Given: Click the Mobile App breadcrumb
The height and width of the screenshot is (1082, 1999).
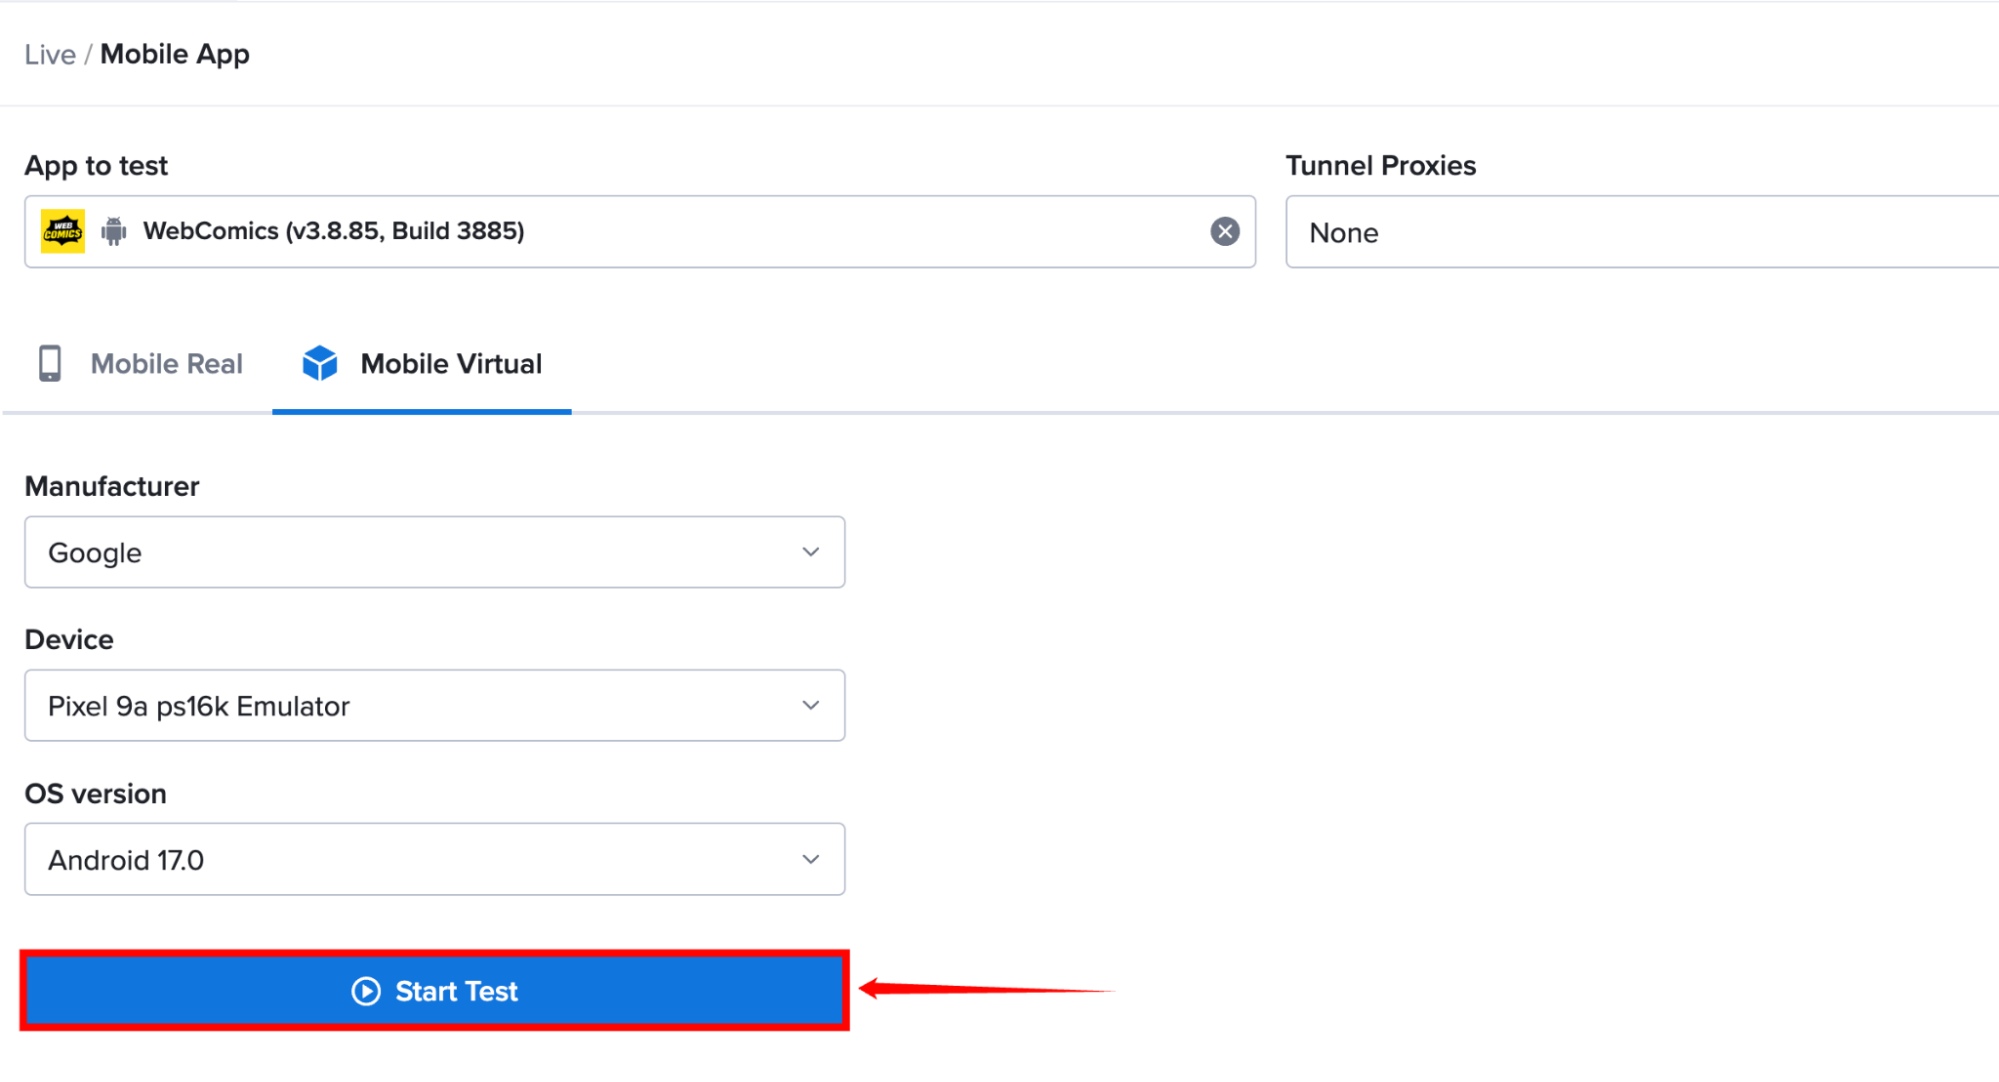Looking at the screenshot, I should [175, 54].
